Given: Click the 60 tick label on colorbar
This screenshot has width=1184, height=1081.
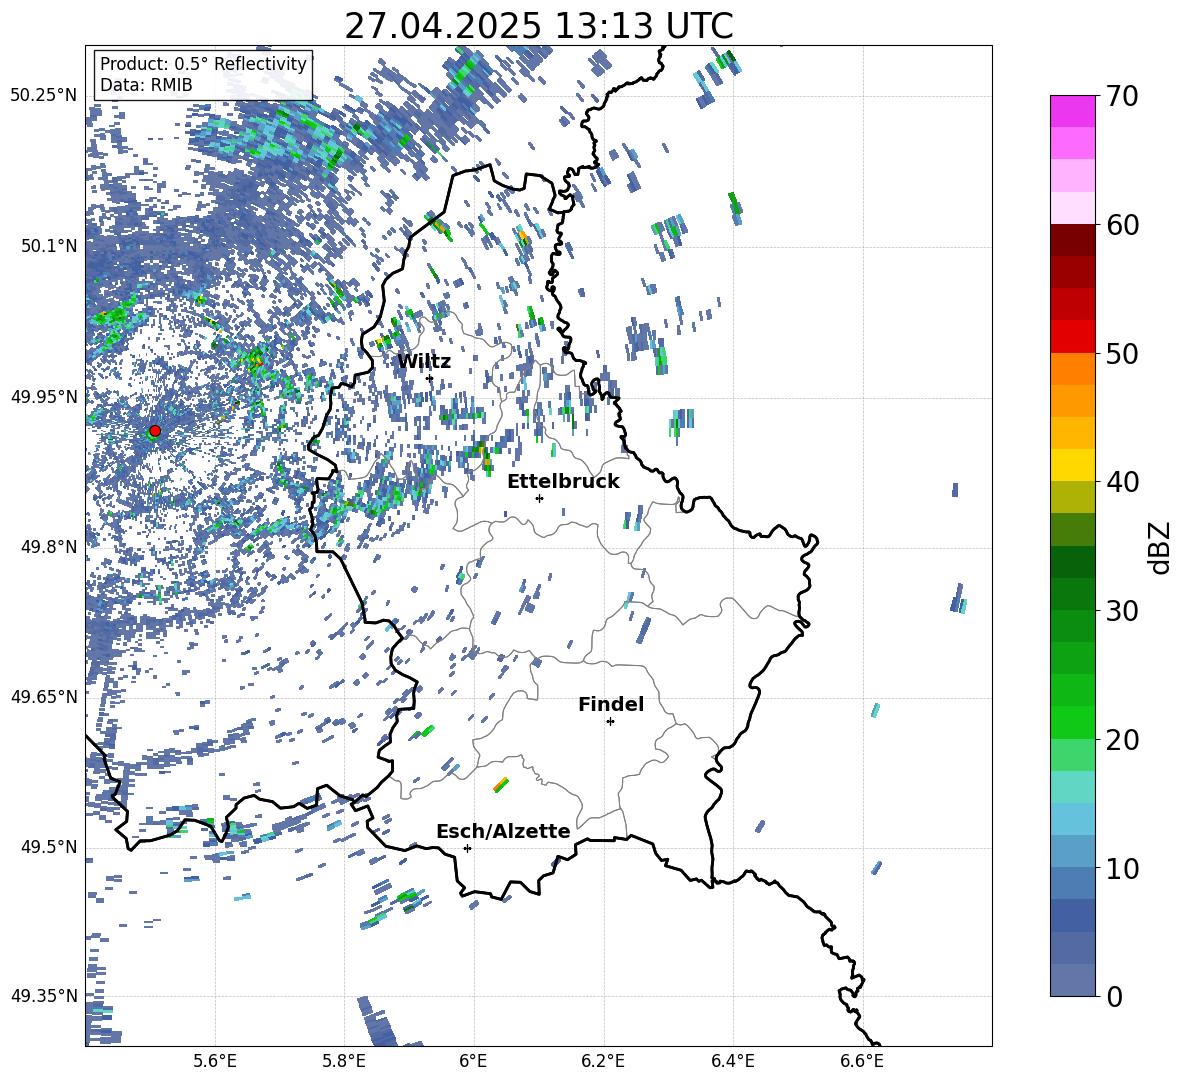Looking at the screenshot, I should (x=1122, y=225).
